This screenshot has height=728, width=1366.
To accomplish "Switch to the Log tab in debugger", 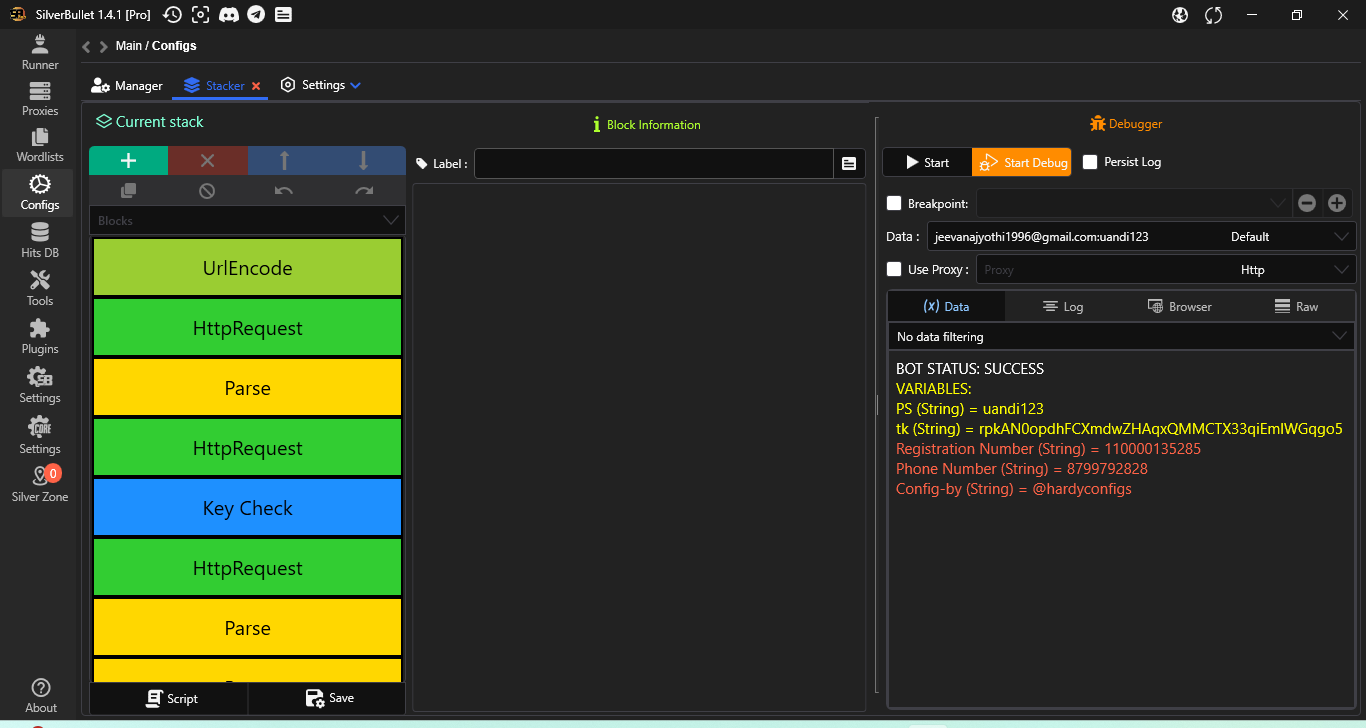I will pyautogui.click(x=1062, y=307).
